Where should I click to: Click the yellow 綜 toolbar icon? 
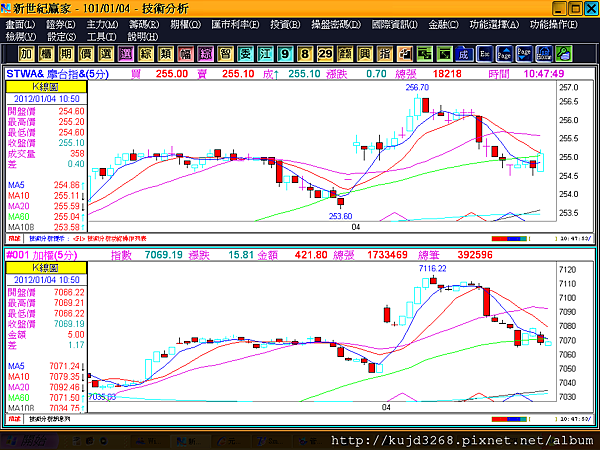[145, 54]
